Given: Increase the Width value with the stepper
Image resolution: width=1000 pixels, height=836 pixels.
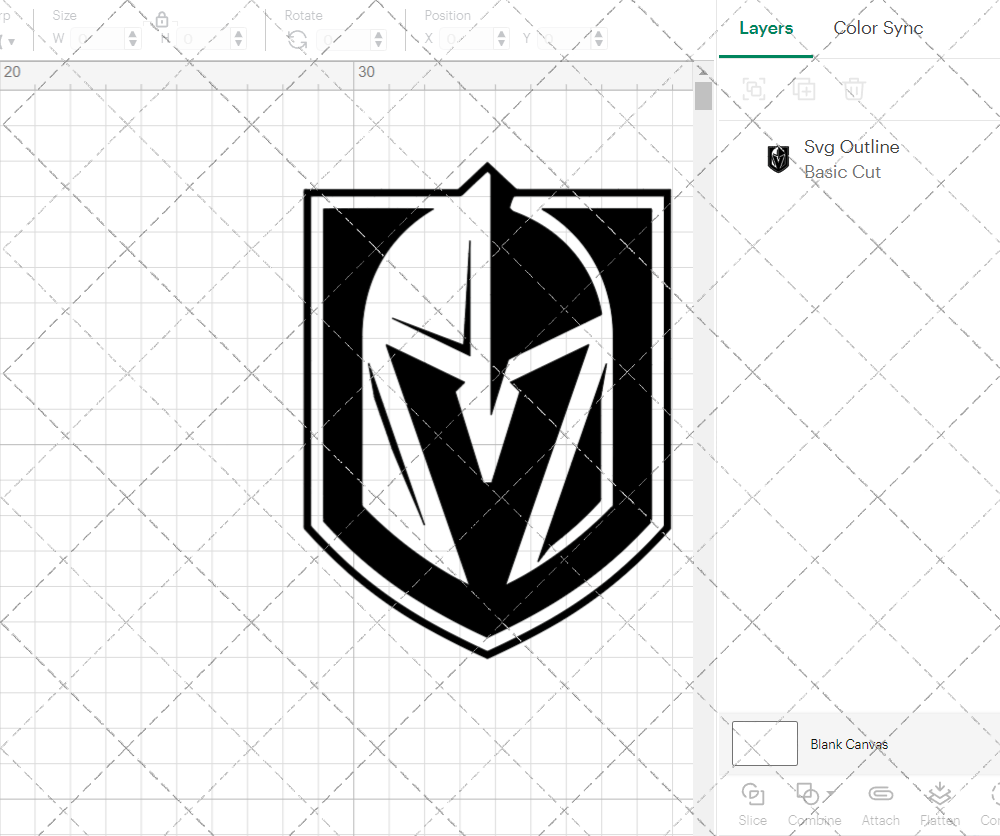Looking at the screenshot, I should tap(131, 32).
